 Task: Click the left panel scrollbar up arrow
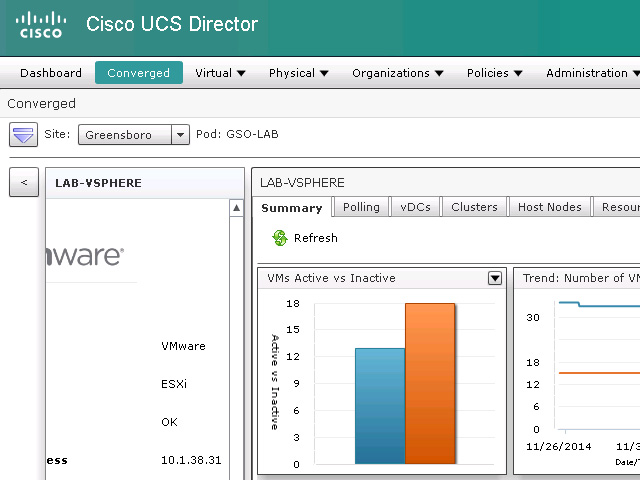(x=236, y=208)
